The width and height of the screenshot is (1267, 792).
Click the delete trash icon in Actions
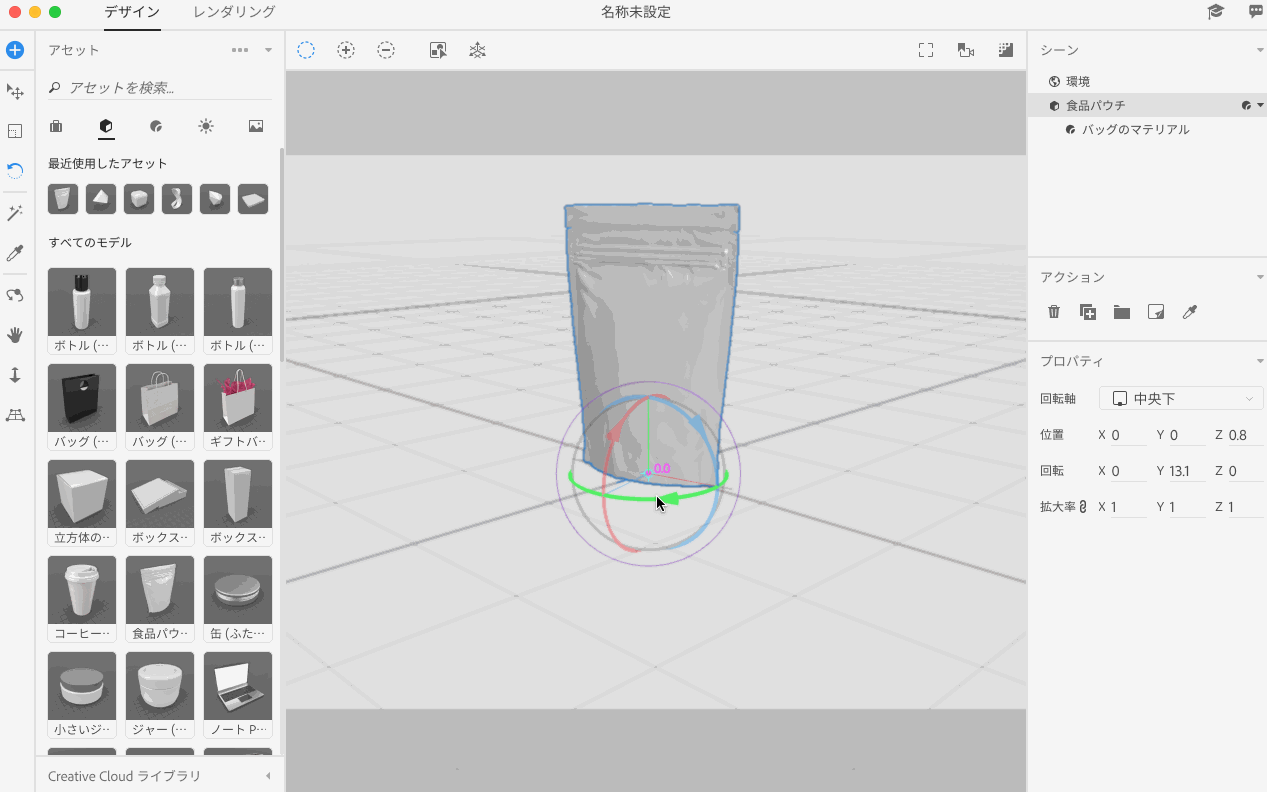1054,312
